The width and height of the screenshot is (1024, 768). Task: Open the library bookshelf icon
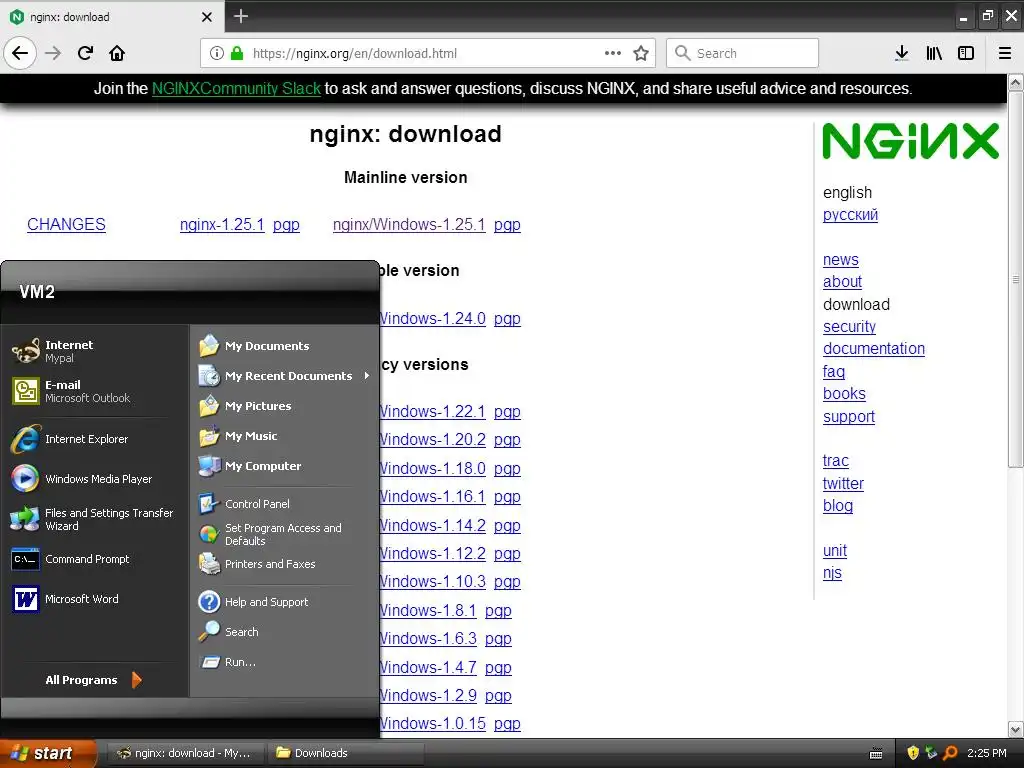[x=934, y=53]
